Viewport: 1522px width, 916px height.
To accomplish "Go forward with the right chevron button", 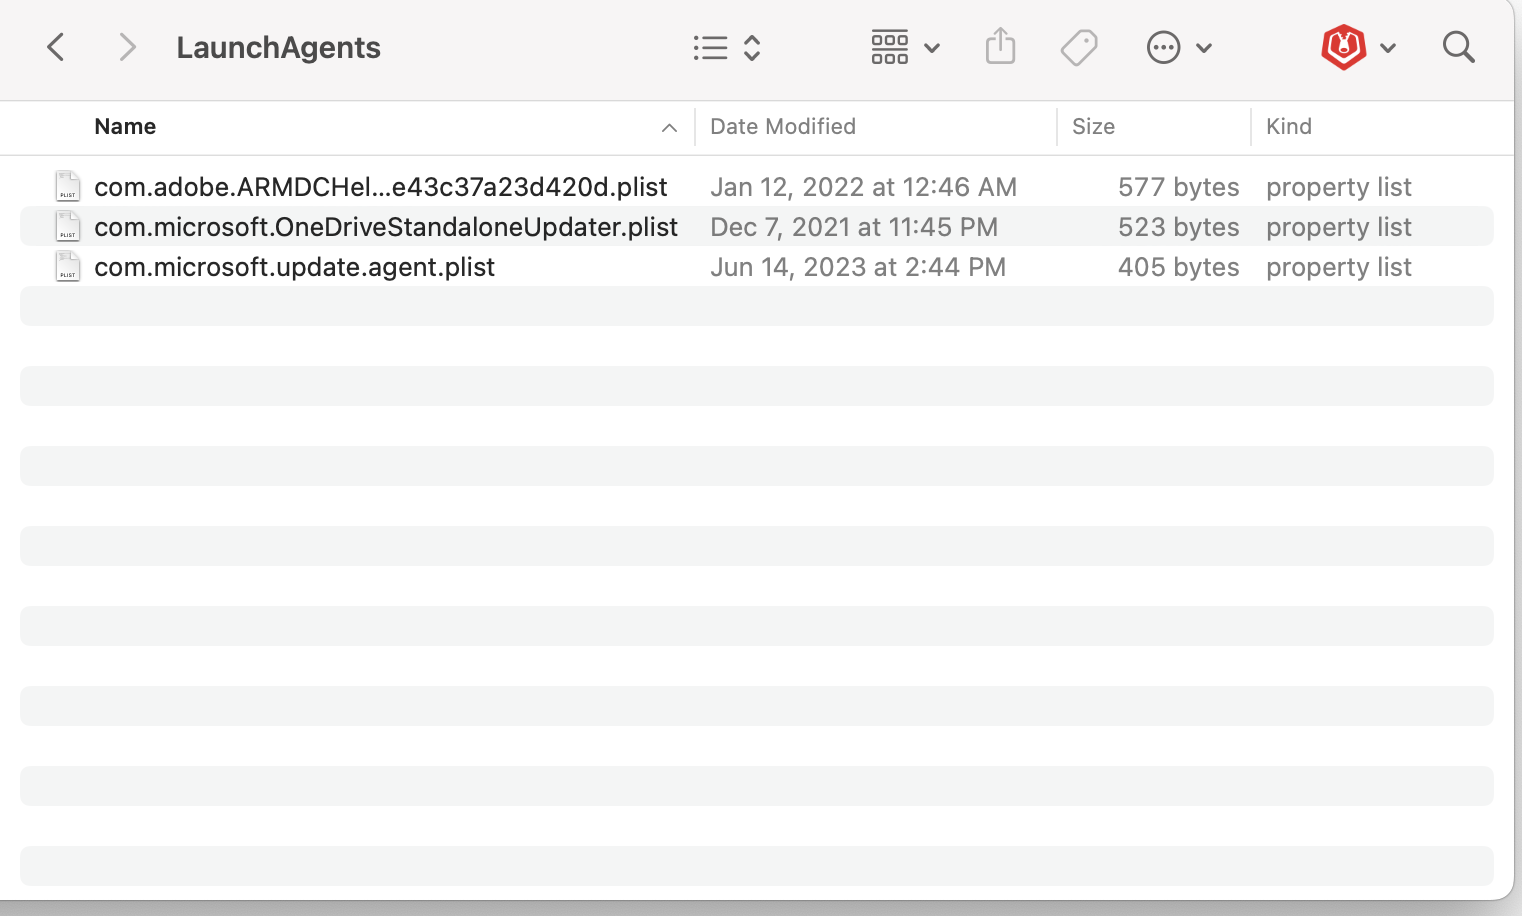I will click(x=126, y=47).
